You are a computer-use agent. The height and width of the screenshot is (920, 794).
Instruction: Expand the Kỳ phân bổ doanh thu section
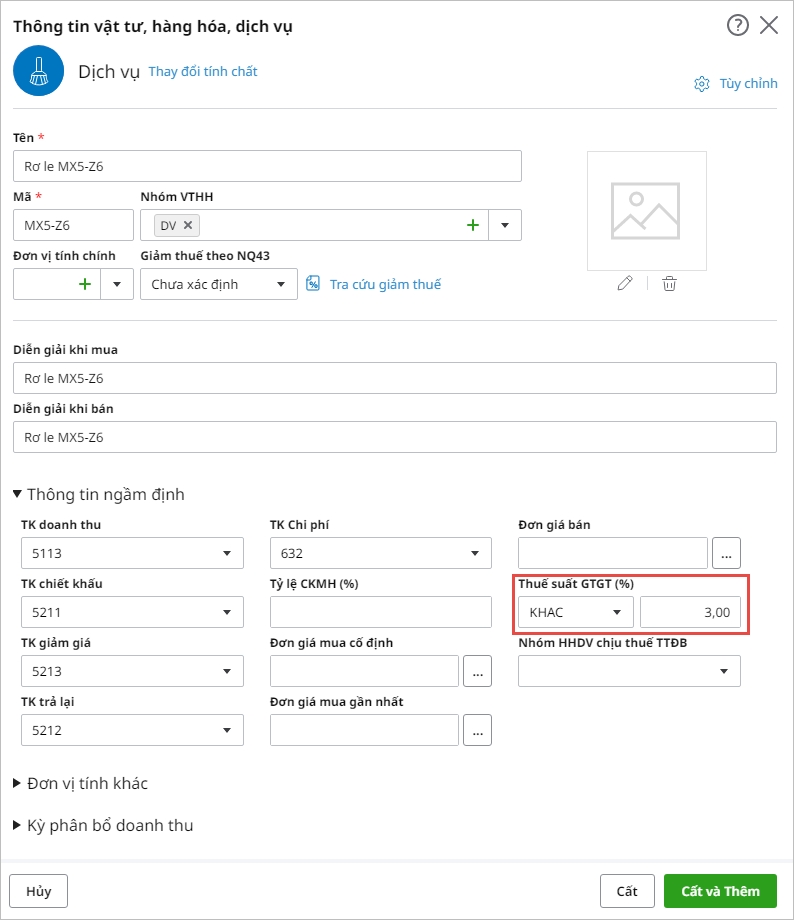tap(18, 826)
